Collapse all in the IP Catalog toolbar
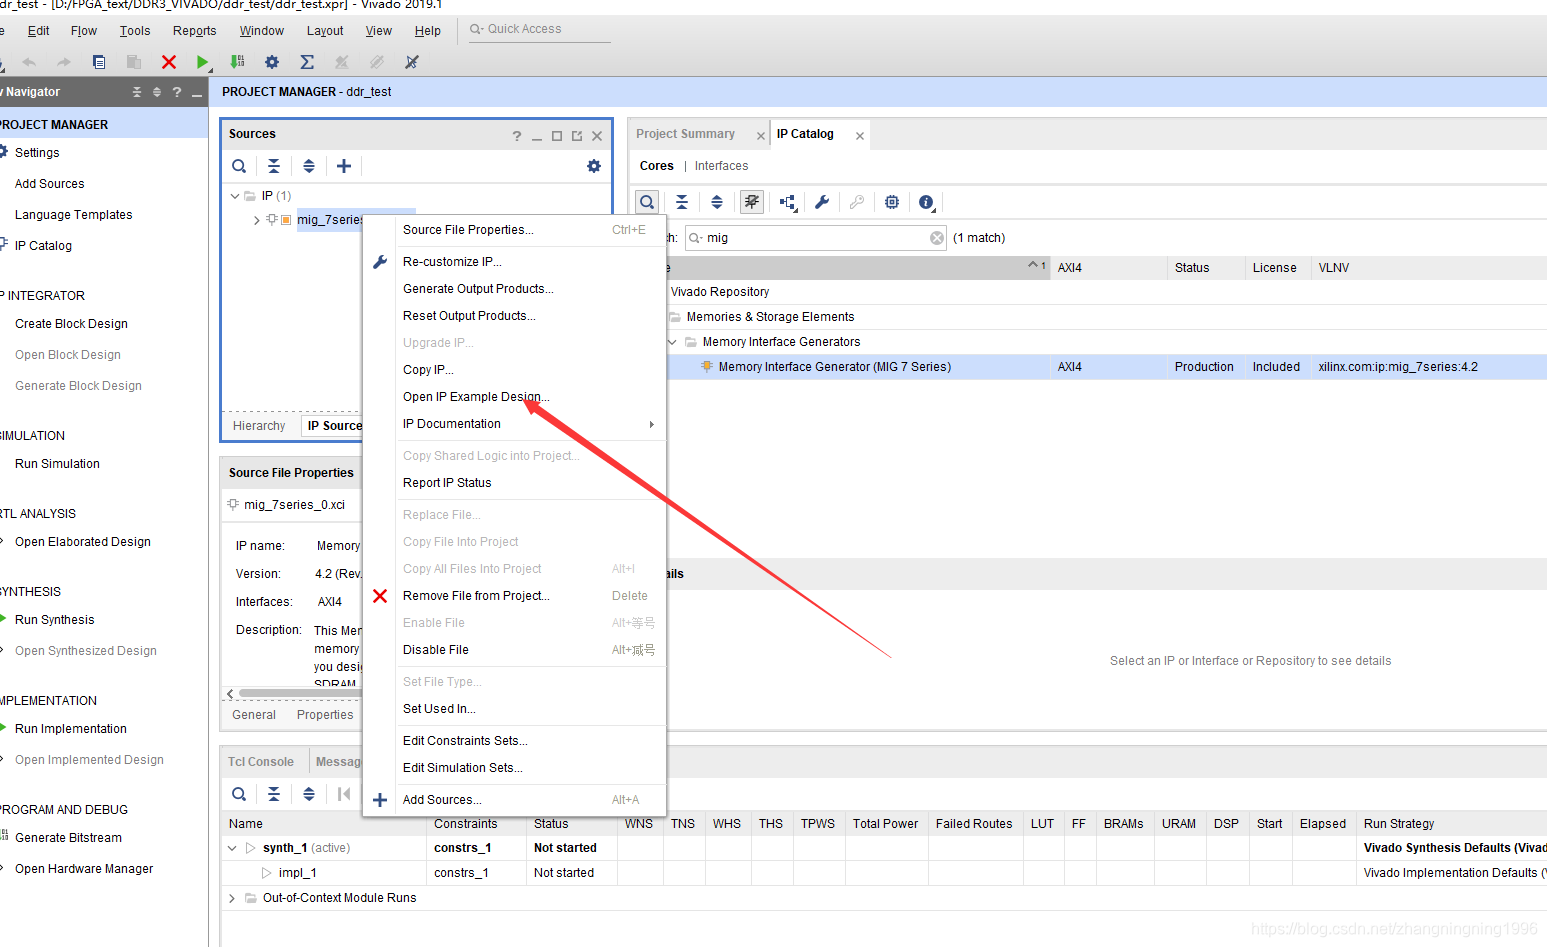The height and width of the screenshot is (947, 1547). (x=682, y=202)
